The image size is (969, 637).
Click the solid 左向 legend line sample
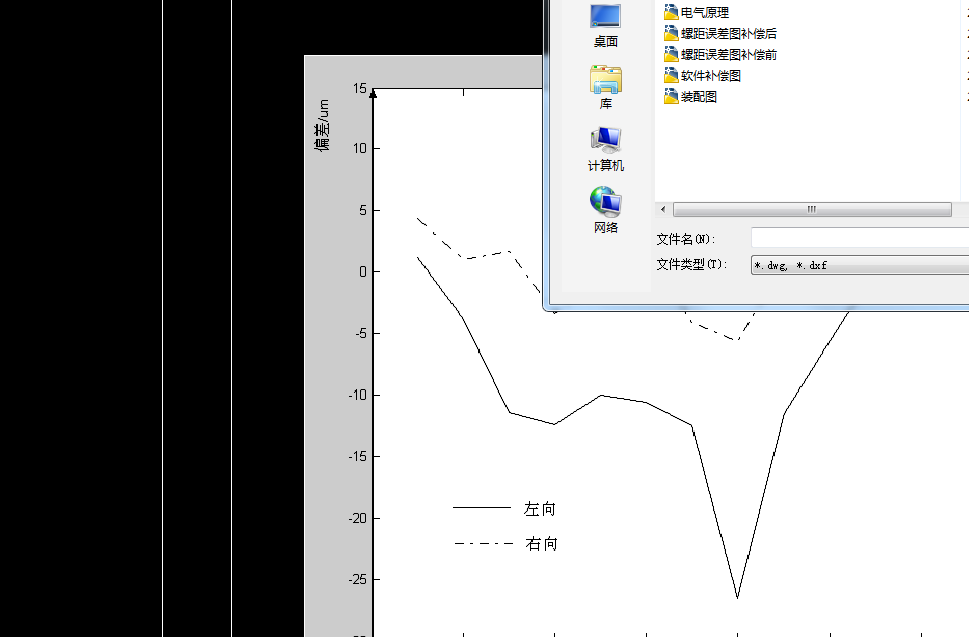tap(482, 508)
